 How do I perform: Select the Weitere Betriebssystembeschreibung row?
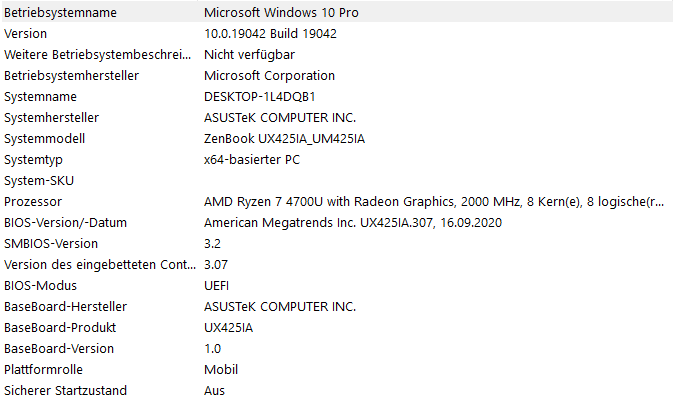click(x=337, y=55)
